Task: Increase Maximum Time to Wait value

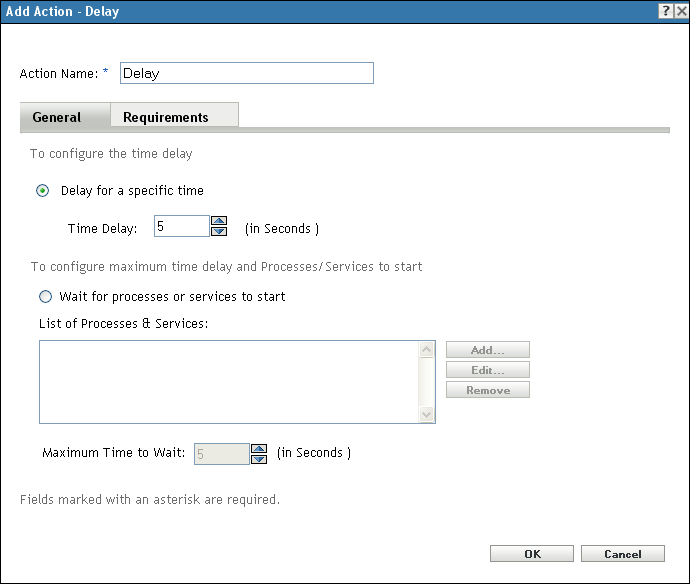Action: click(259, 448)
